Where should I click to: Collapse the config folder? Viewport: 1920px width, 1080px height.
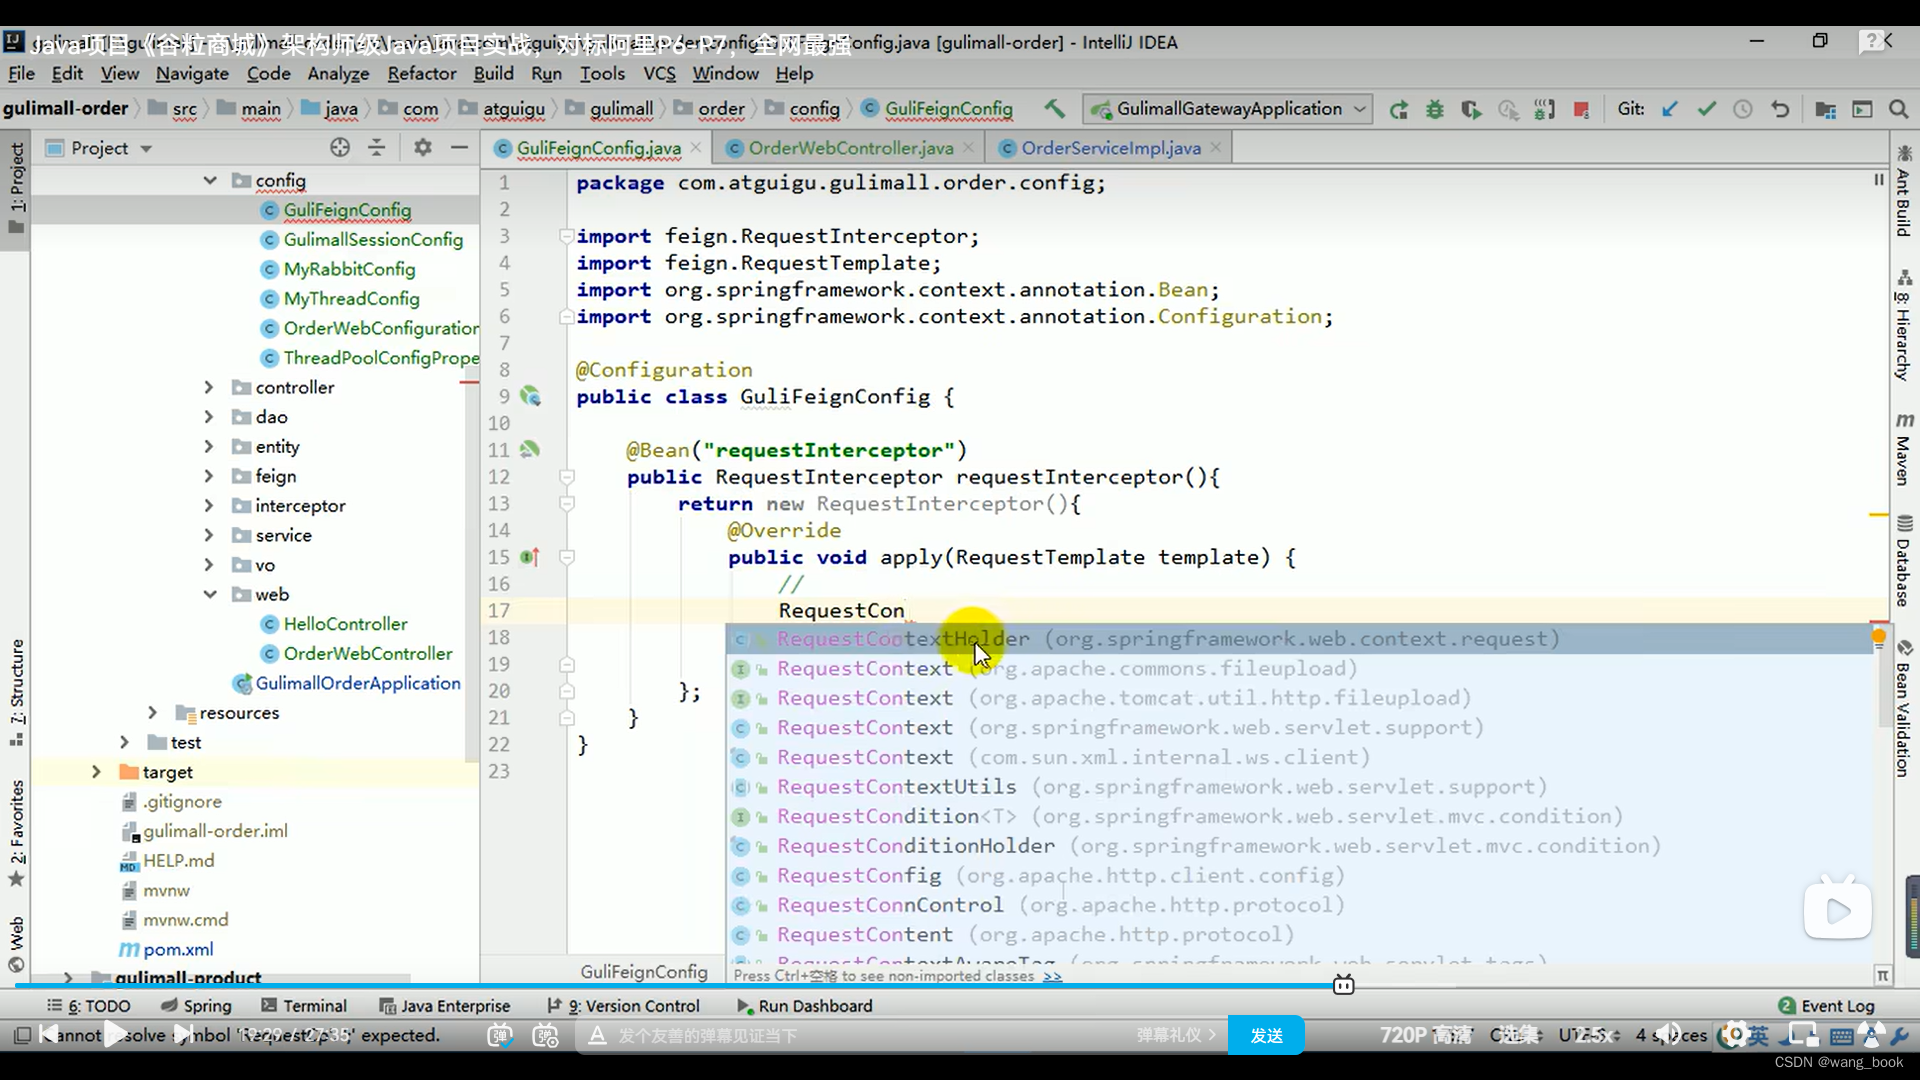click(210, 180)
